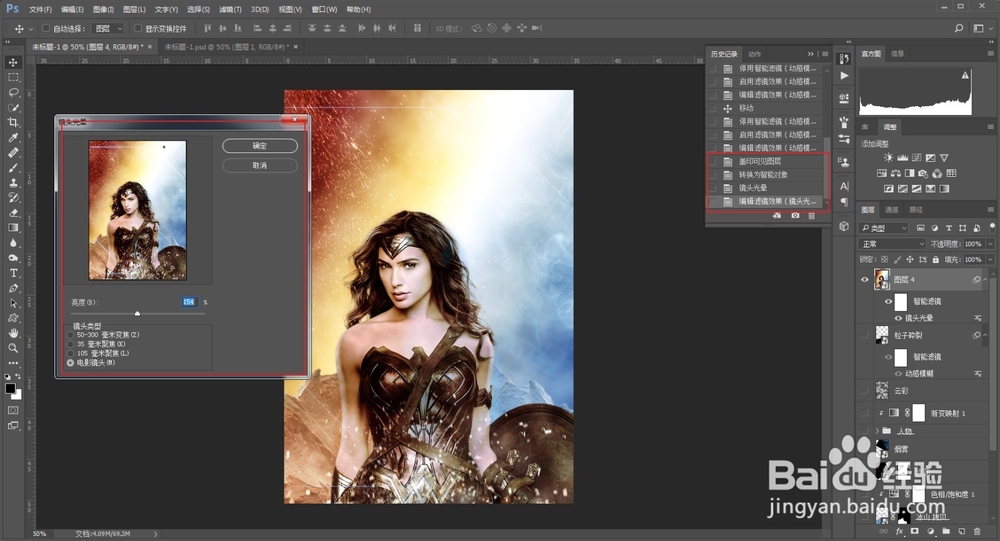Add layer mask at Layers panel bottom
1000x541 pixels.
pos(915,531)
